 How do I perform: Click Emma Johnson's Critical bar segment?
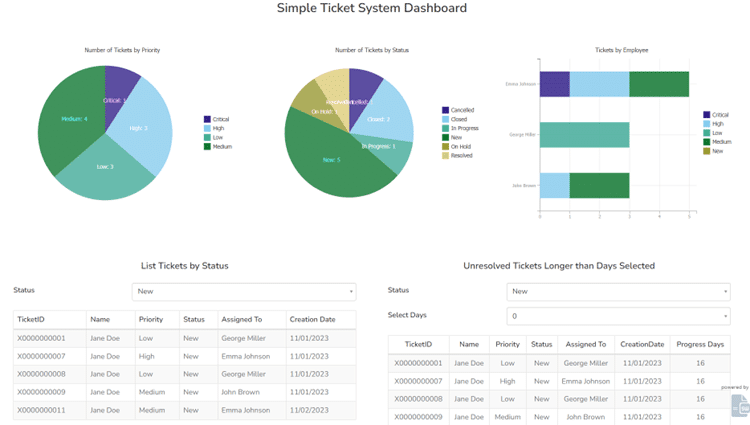pos(554,84)
